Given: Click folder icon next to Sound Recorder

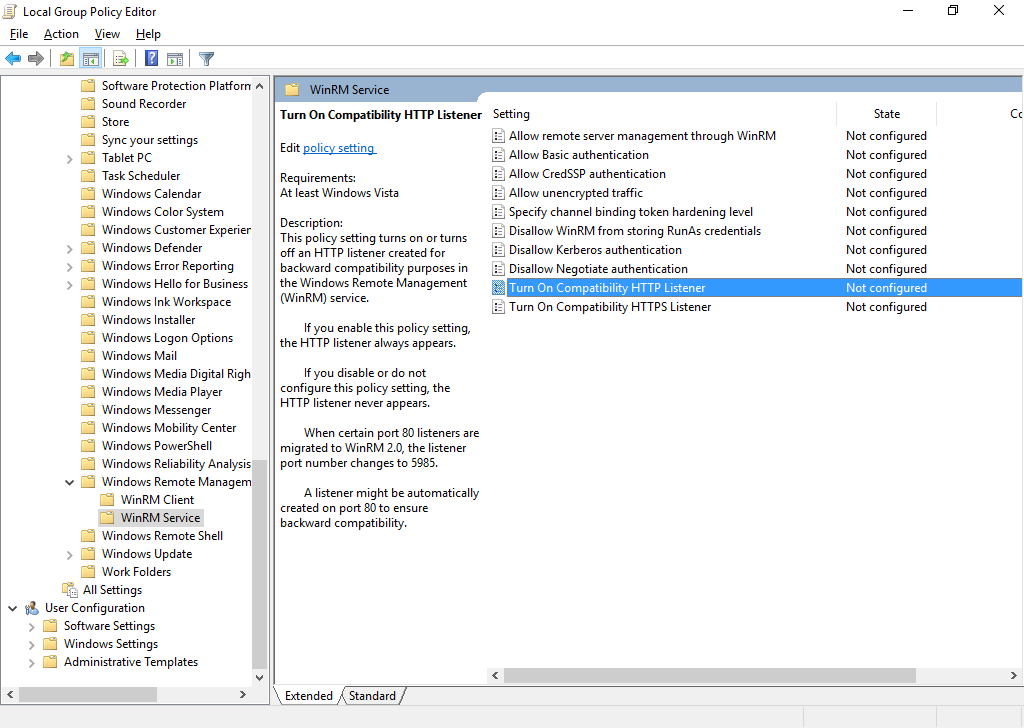Looking at the screenshot, I should (88, 104).
